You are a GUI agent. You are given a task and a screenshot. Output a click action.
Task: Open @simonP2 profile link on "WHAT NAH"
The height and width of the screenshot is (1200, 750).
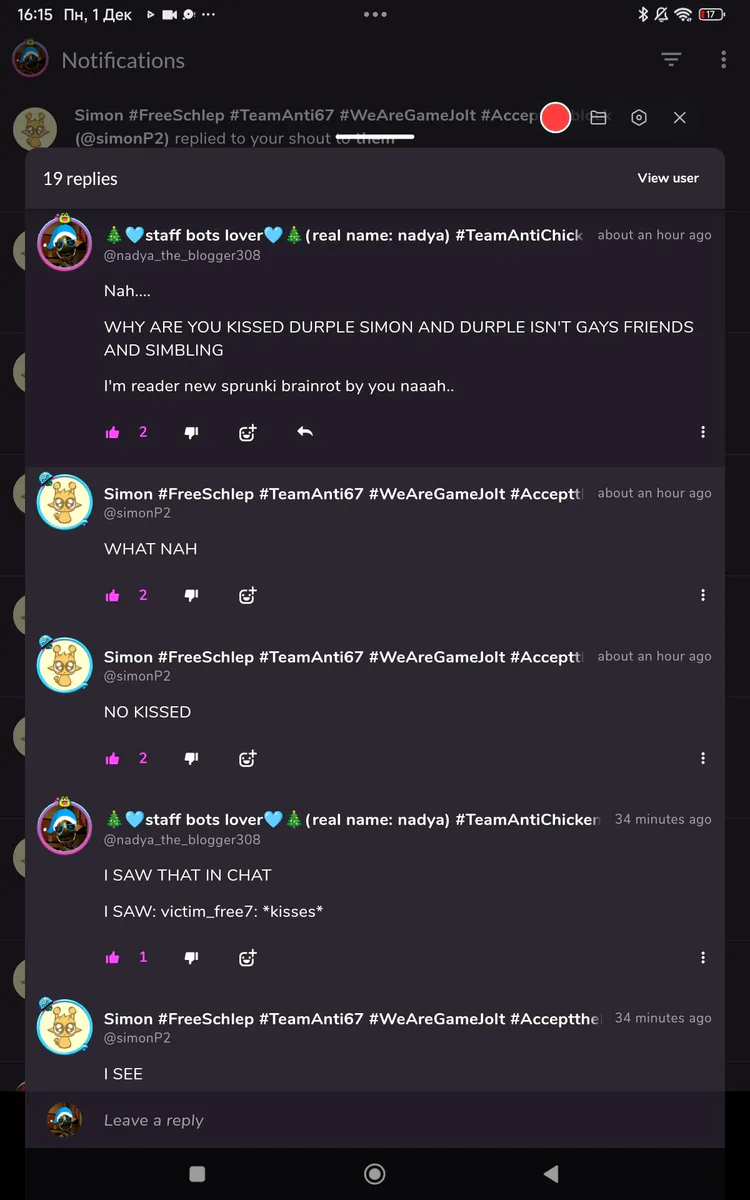tap(137, 513)
